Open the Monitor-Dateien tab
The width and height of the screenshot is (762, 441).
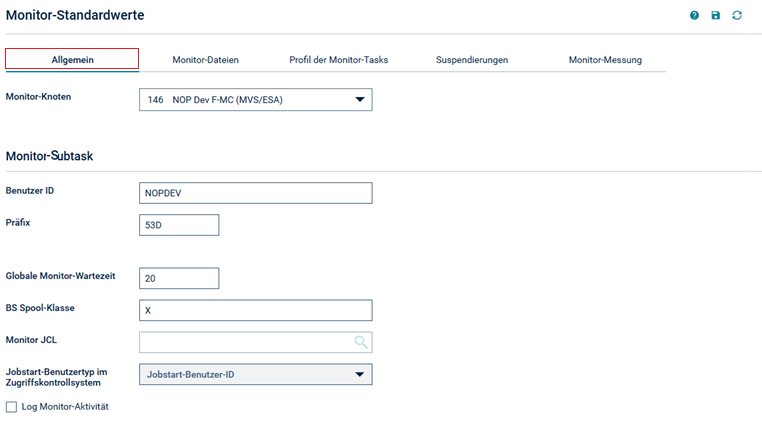tap(205, 60)
